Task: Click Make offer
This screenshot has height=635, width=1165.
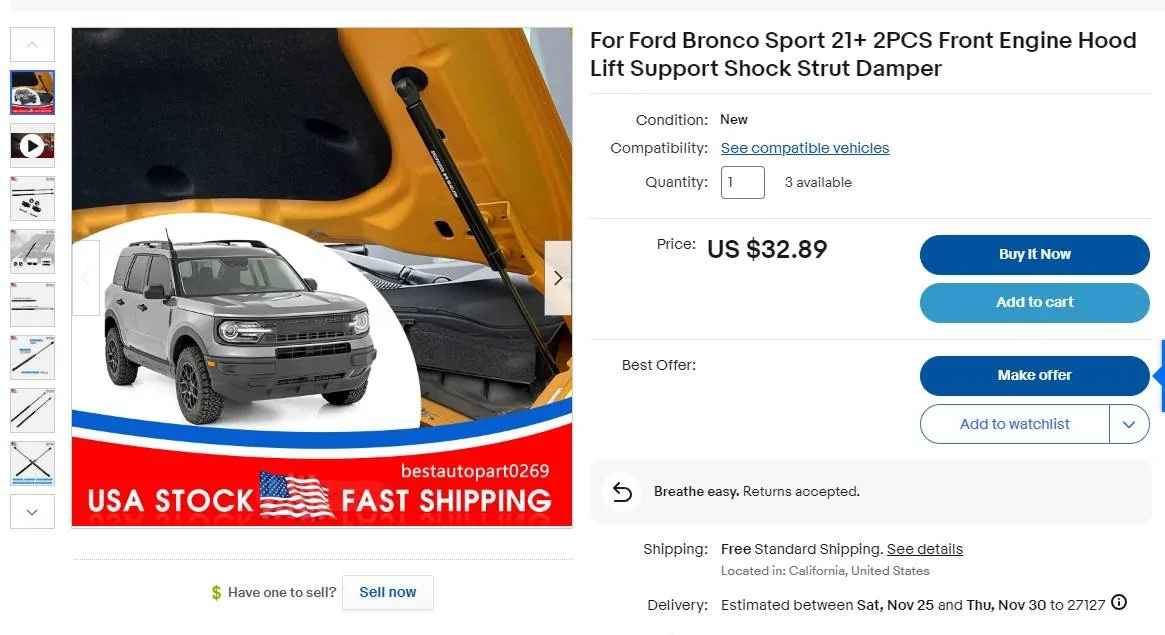Action: pyautogui.click(x=1034, y=375)
